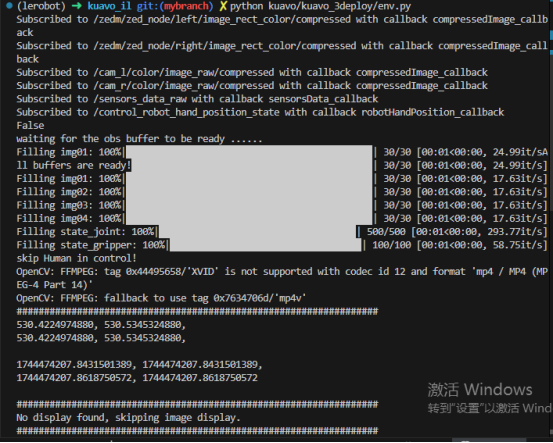Click the Filling state_gripper progress bar
553x443 pixels.
266,245
